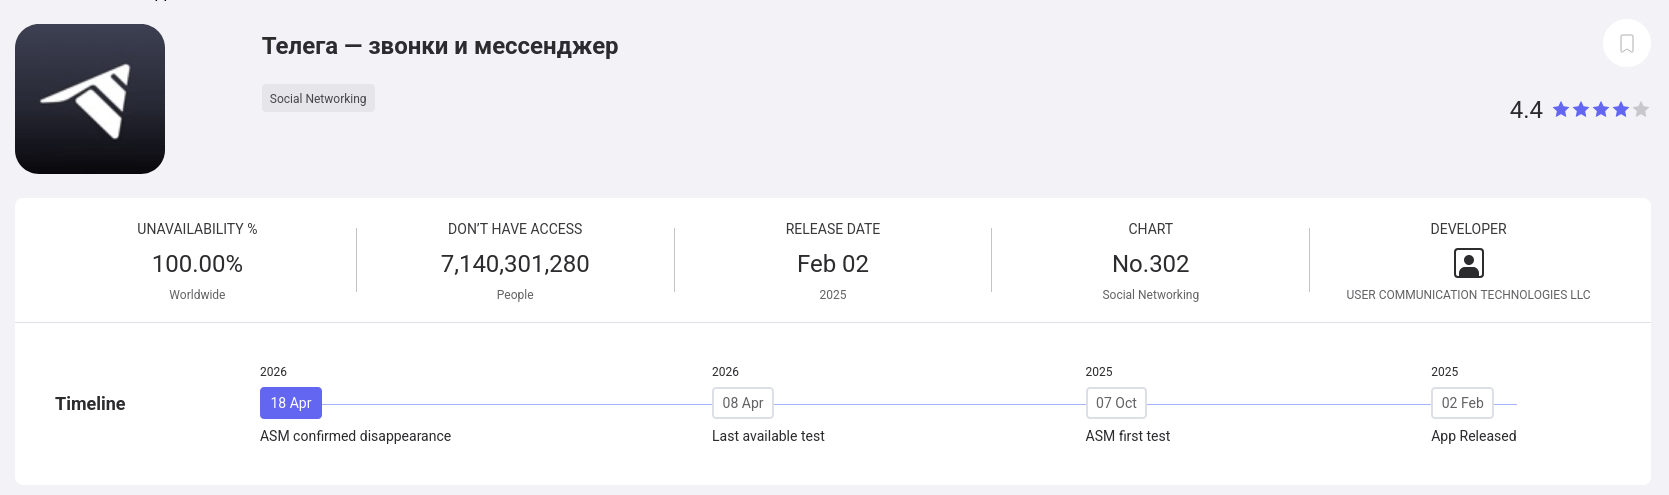Click the Feb 02 release date value
1669x495 pixels.
click(x=833, y=264)
